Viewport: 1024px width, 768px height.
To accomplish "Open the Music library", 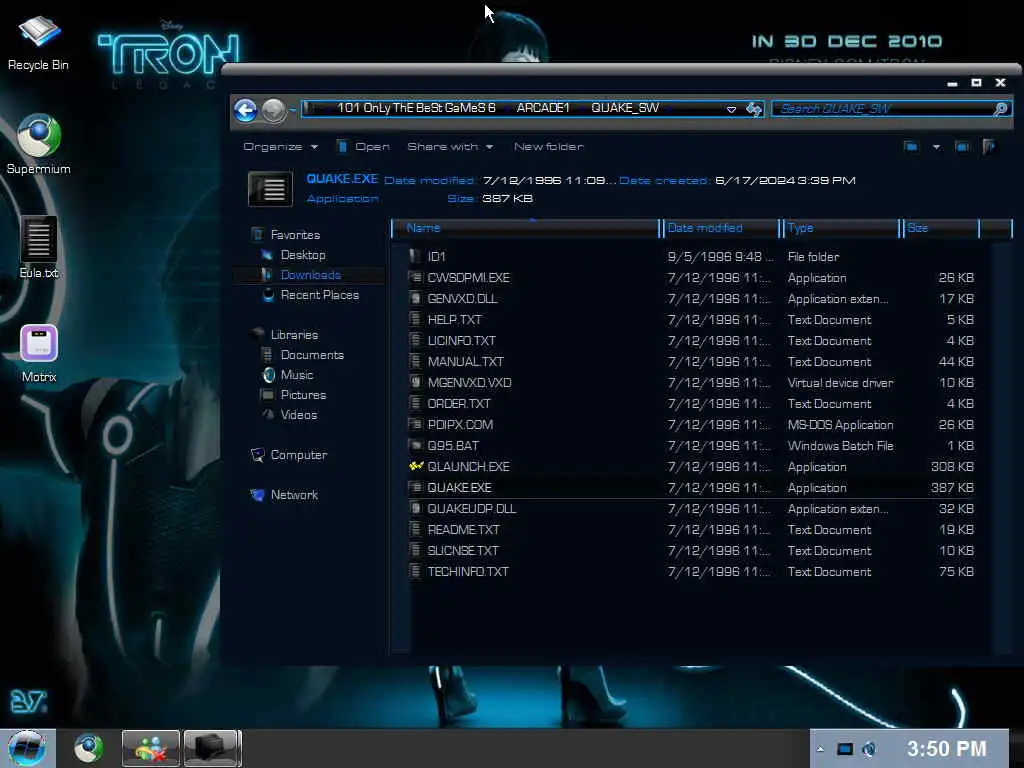I will [x=296, y=375].
